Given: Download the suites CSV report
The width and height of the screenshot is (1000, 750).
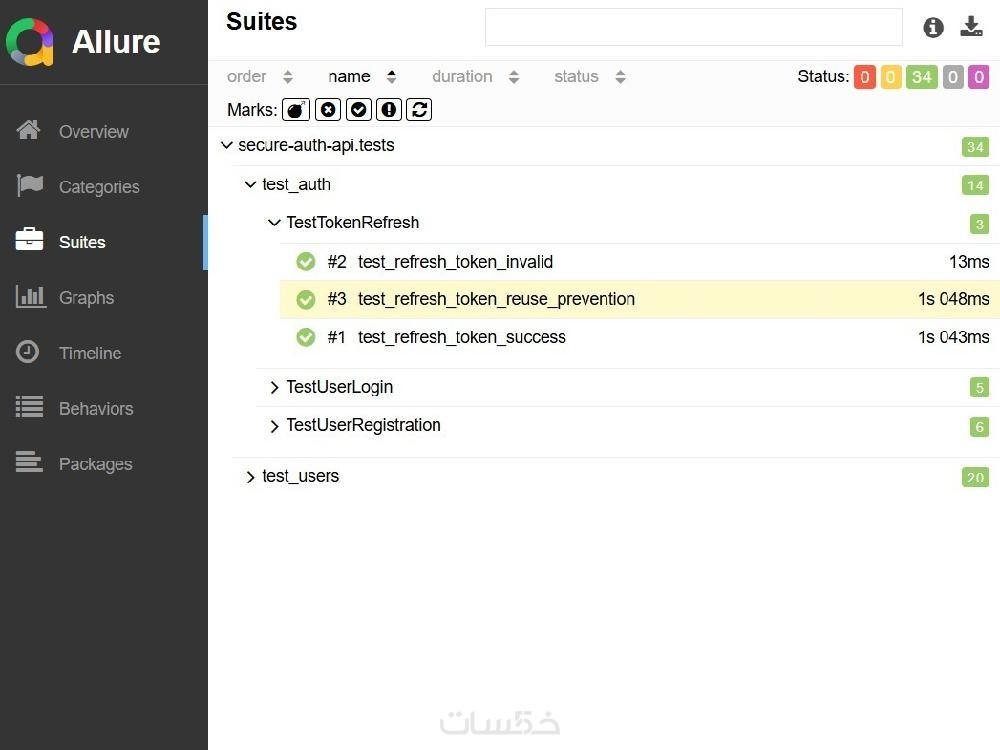Looking at the screenshot, I should [x=971, y=27].
